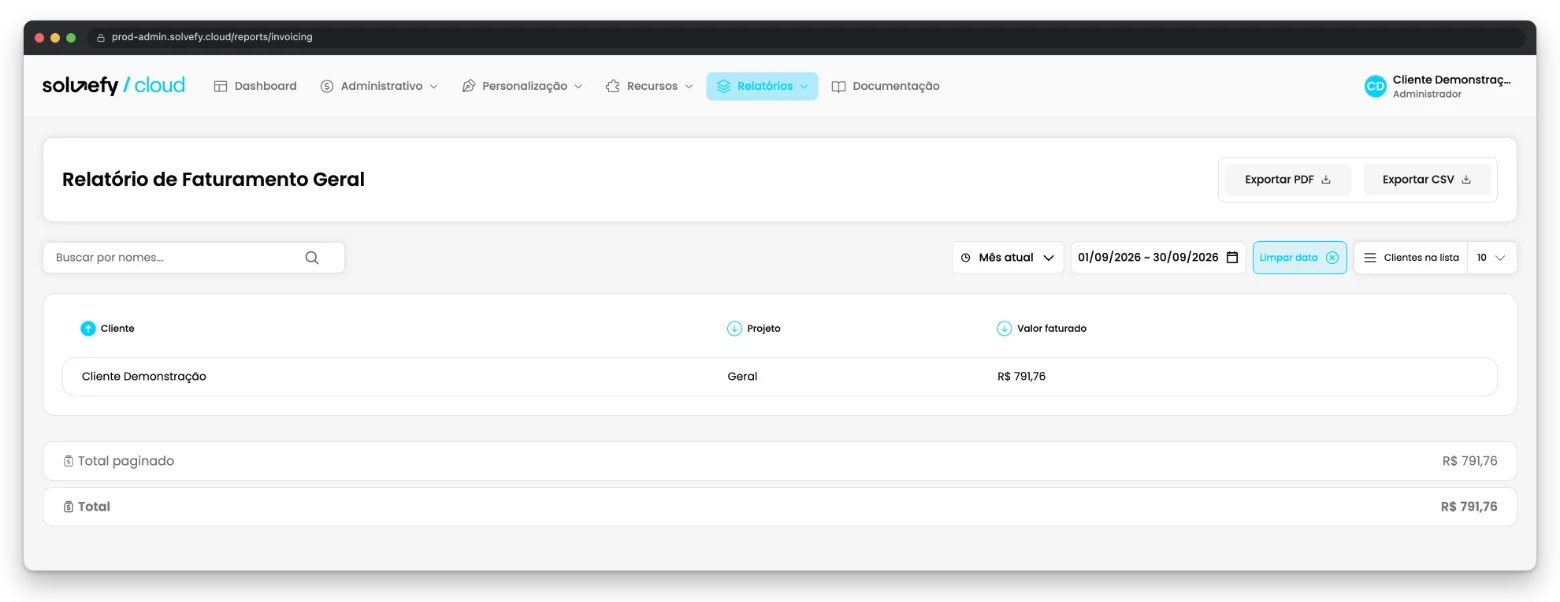
Task: Click the magnifier icon in the search box
Action: 312,257
